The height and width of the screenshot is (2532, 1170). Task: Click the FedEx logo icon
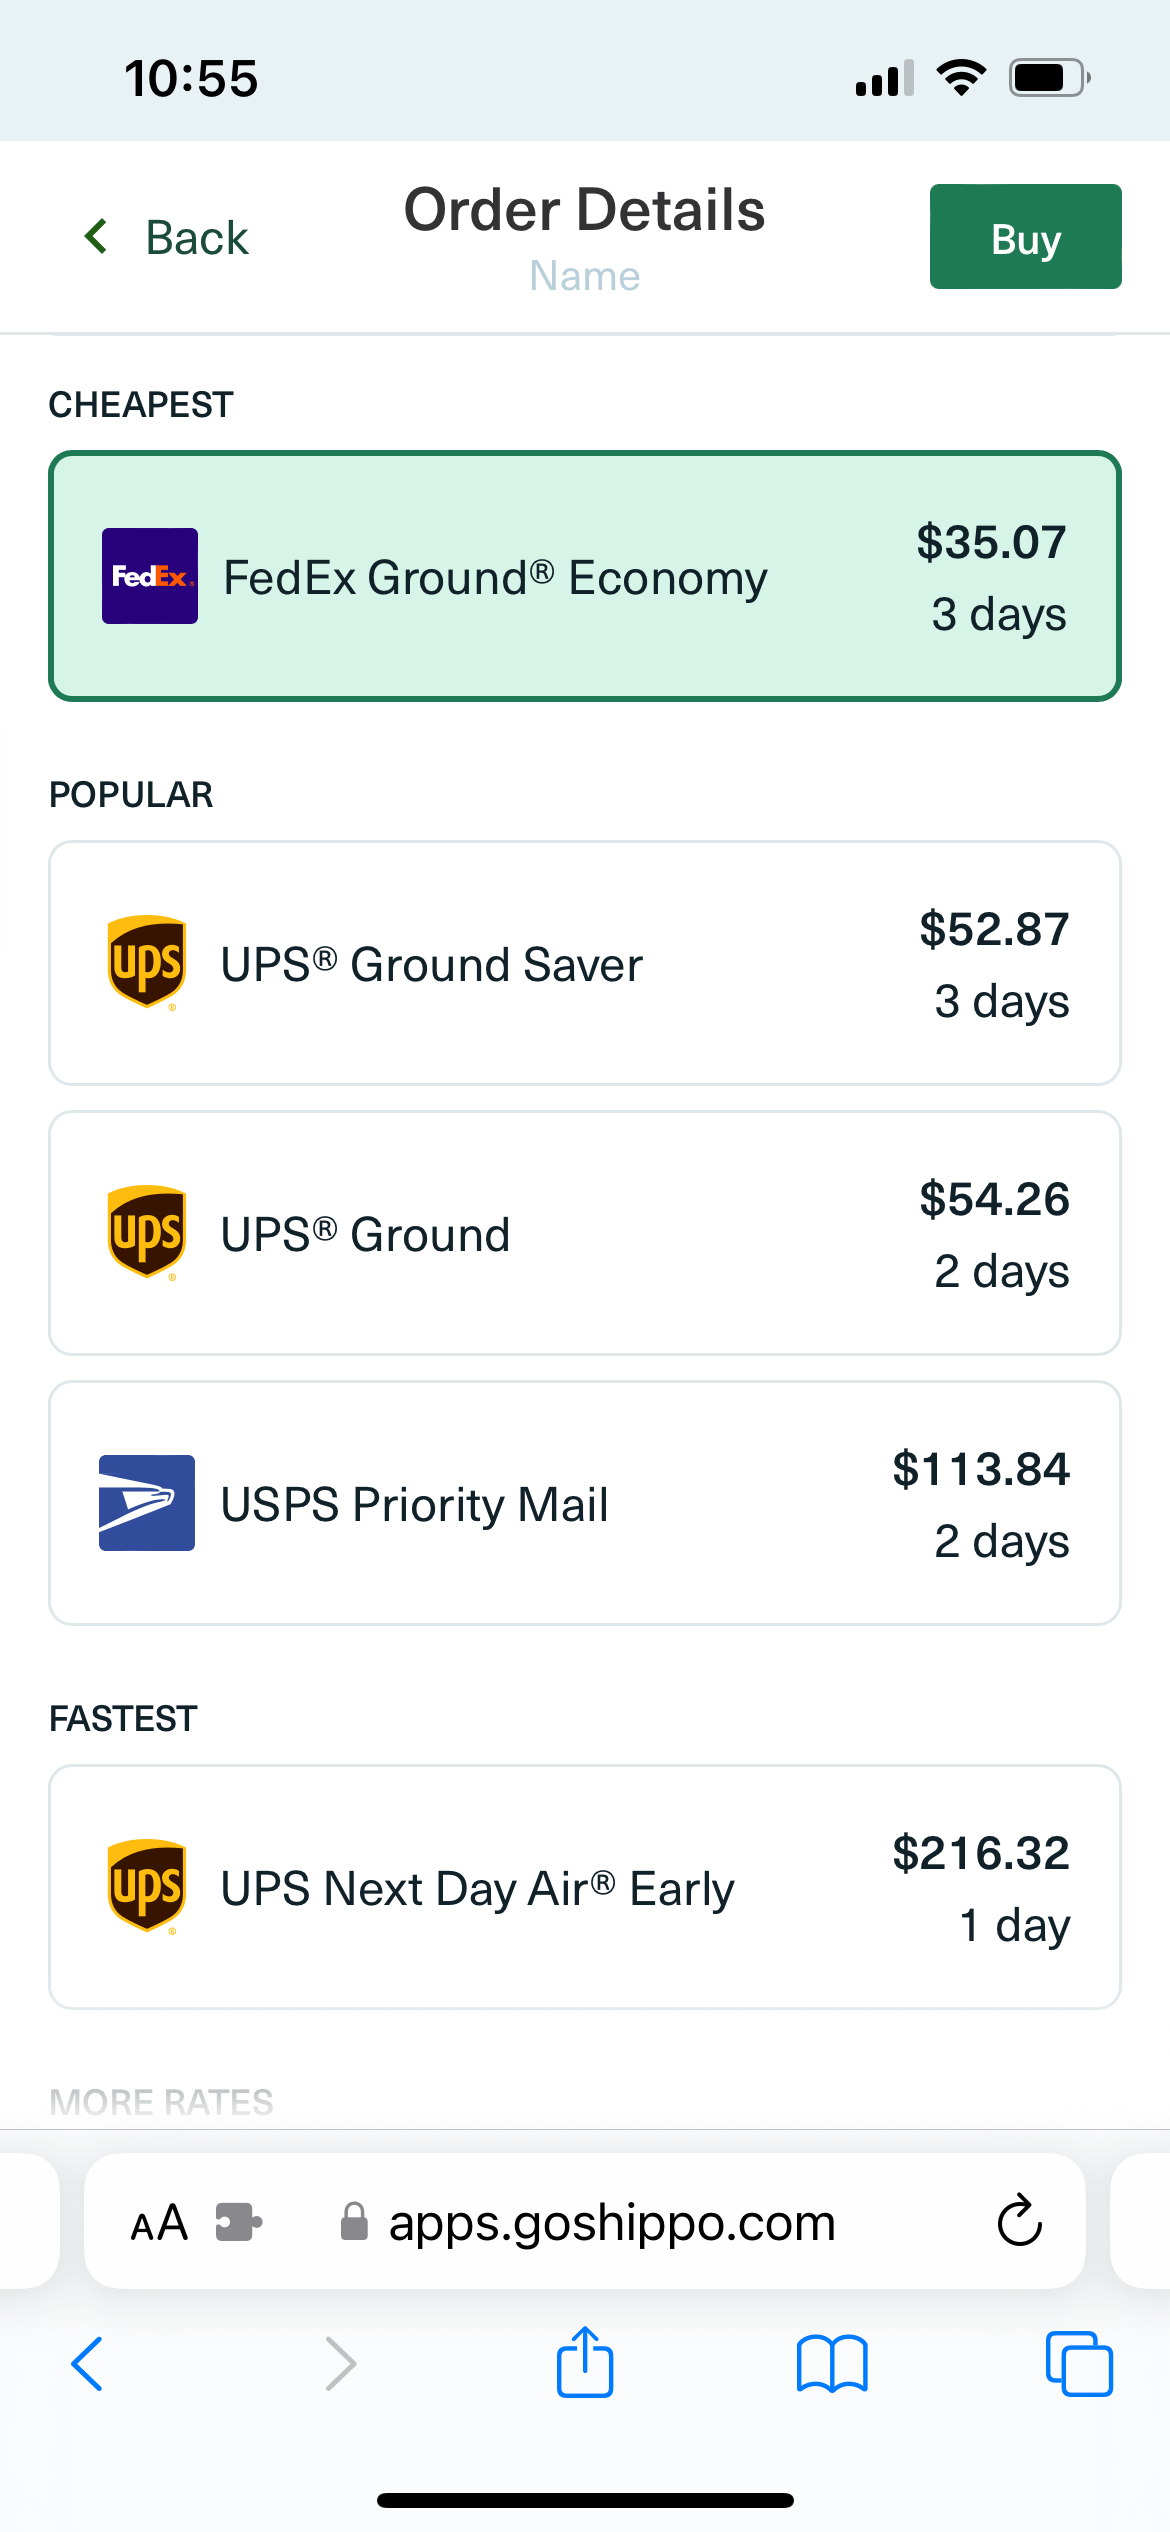150,576
